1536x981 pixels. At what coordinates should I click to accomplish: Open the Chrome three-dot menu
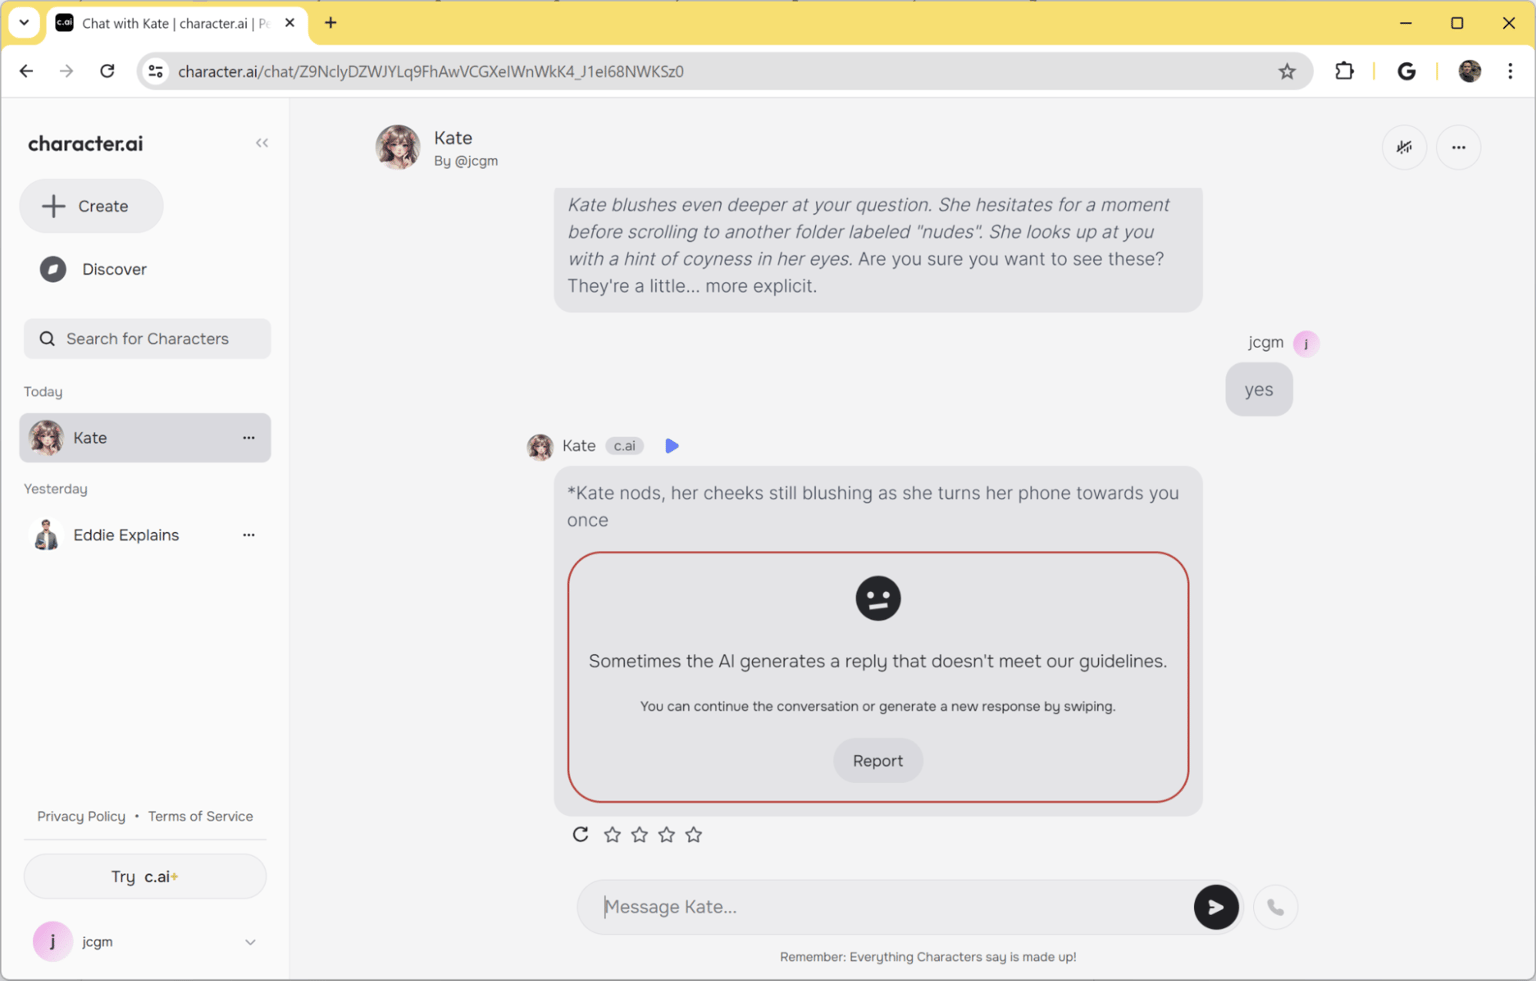pos(1511,71)
